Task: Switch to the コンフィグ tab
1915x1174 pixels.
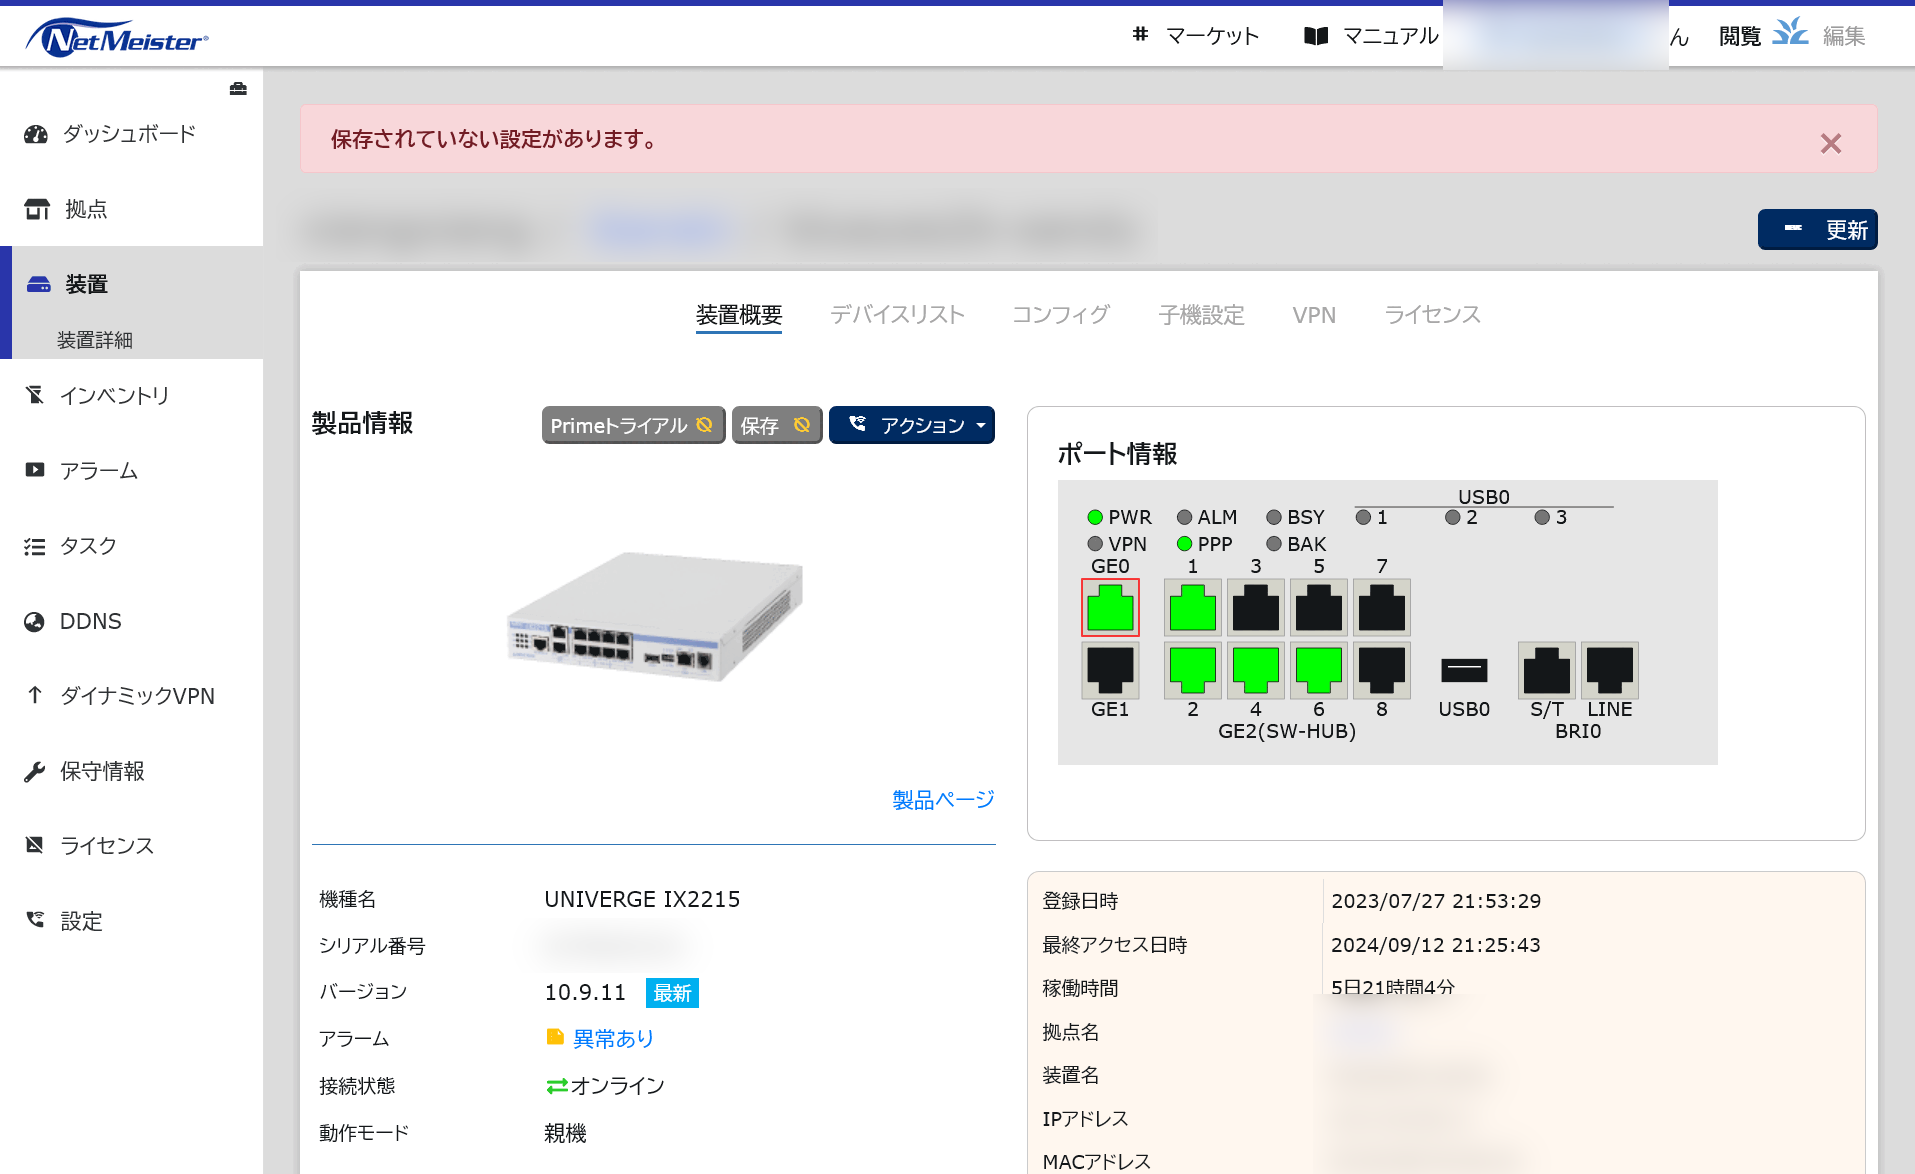Action: pos(1060,314)
